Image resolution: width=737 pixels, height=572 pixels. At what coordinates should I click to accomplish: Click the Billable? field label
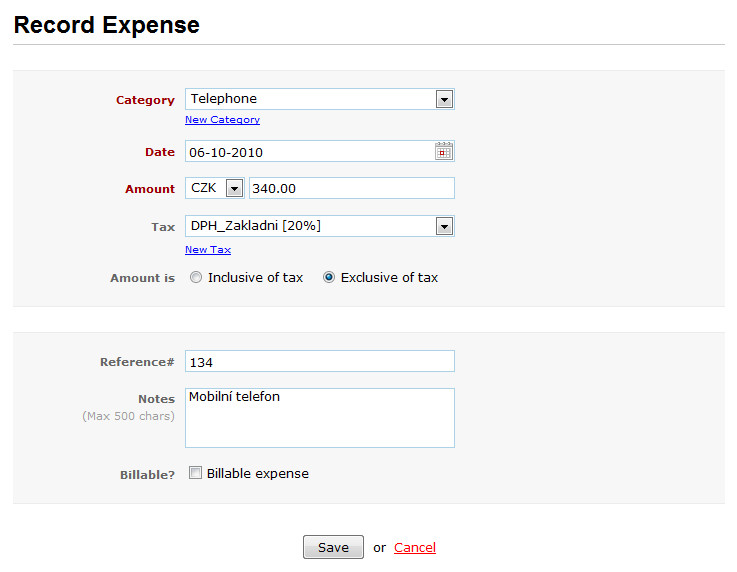point(147,475)
